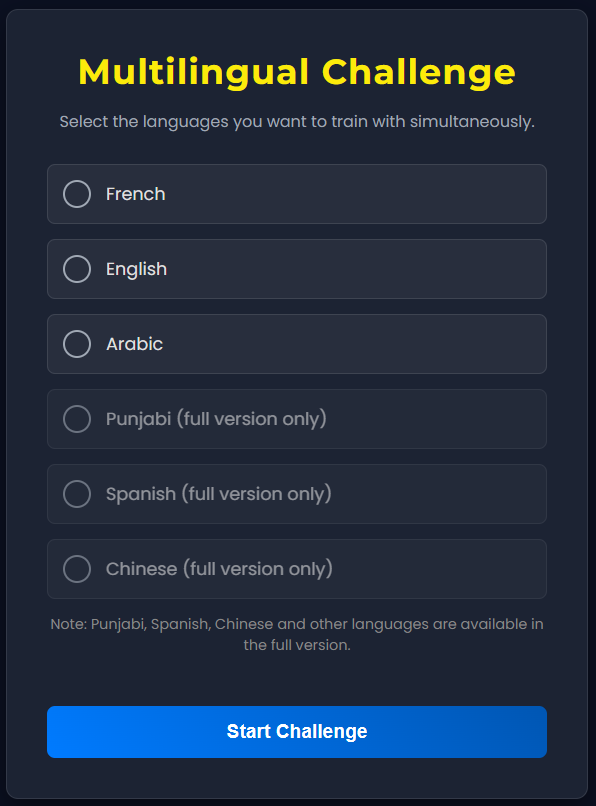Screen dimensions: 596x806
Task: Click the Chinese option row
Action: click(297, 569)
